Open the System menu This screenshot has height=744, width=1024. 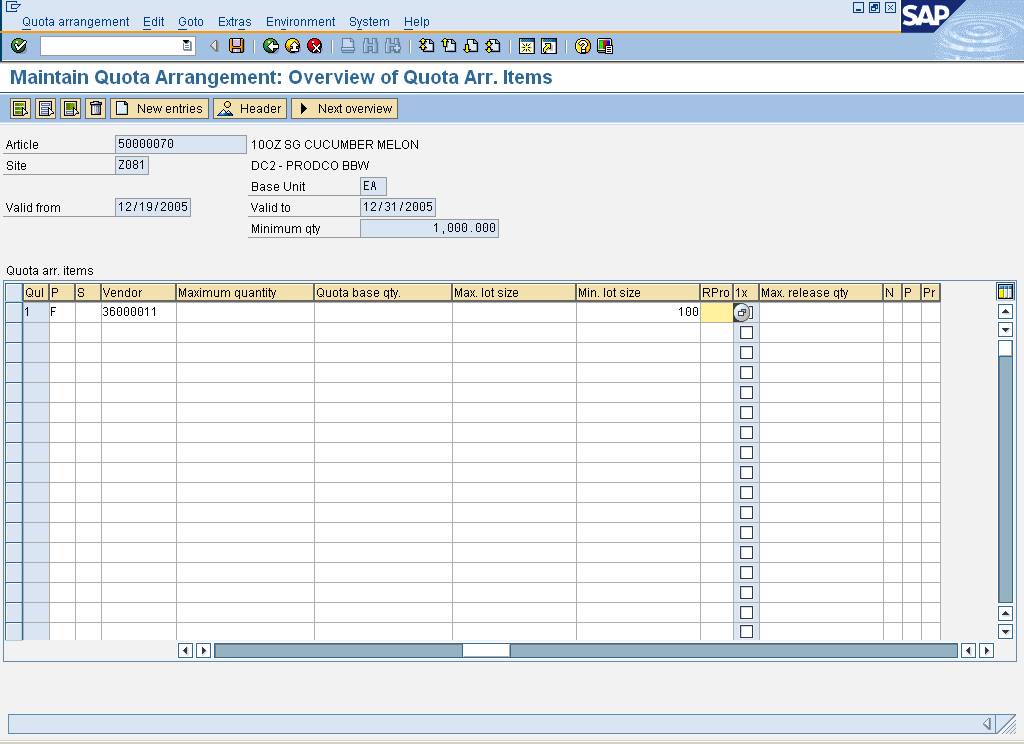coord(369,22)
